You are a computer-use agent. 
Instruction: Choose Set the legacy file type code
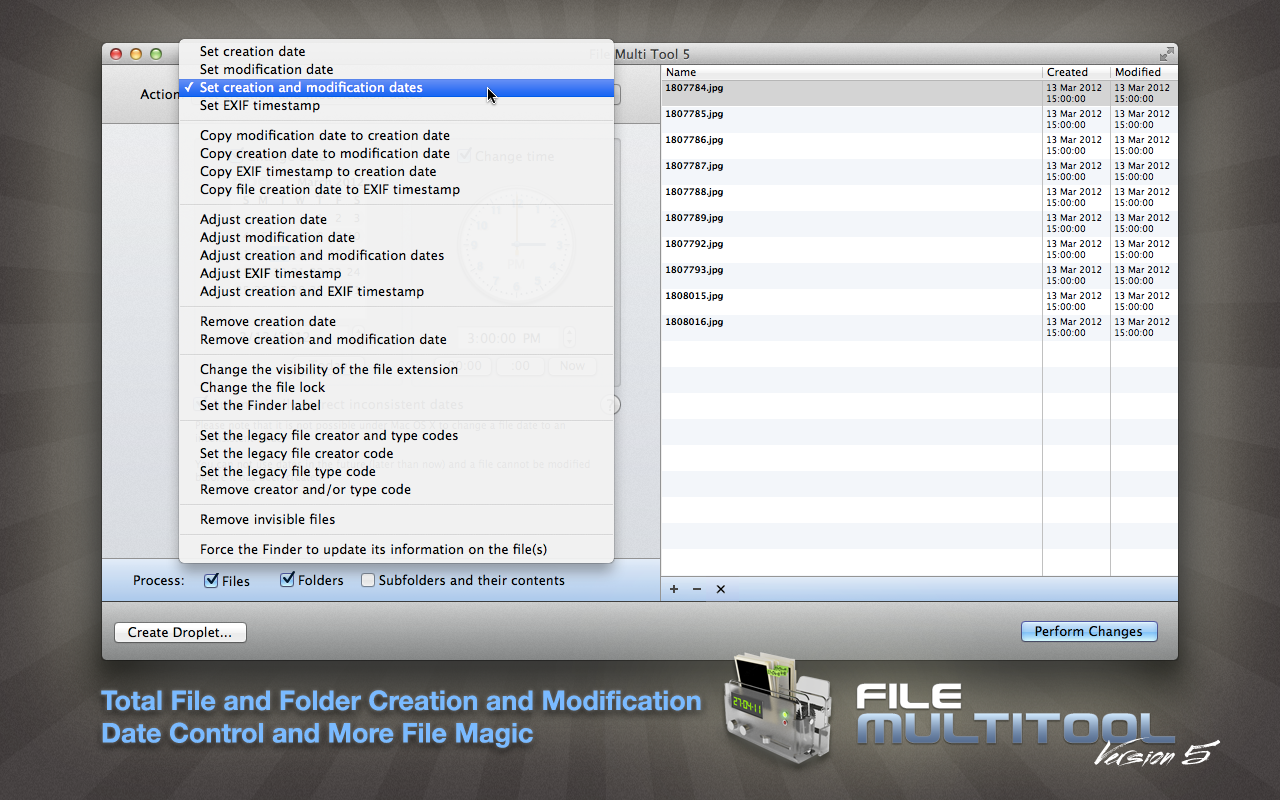(396, 472)
